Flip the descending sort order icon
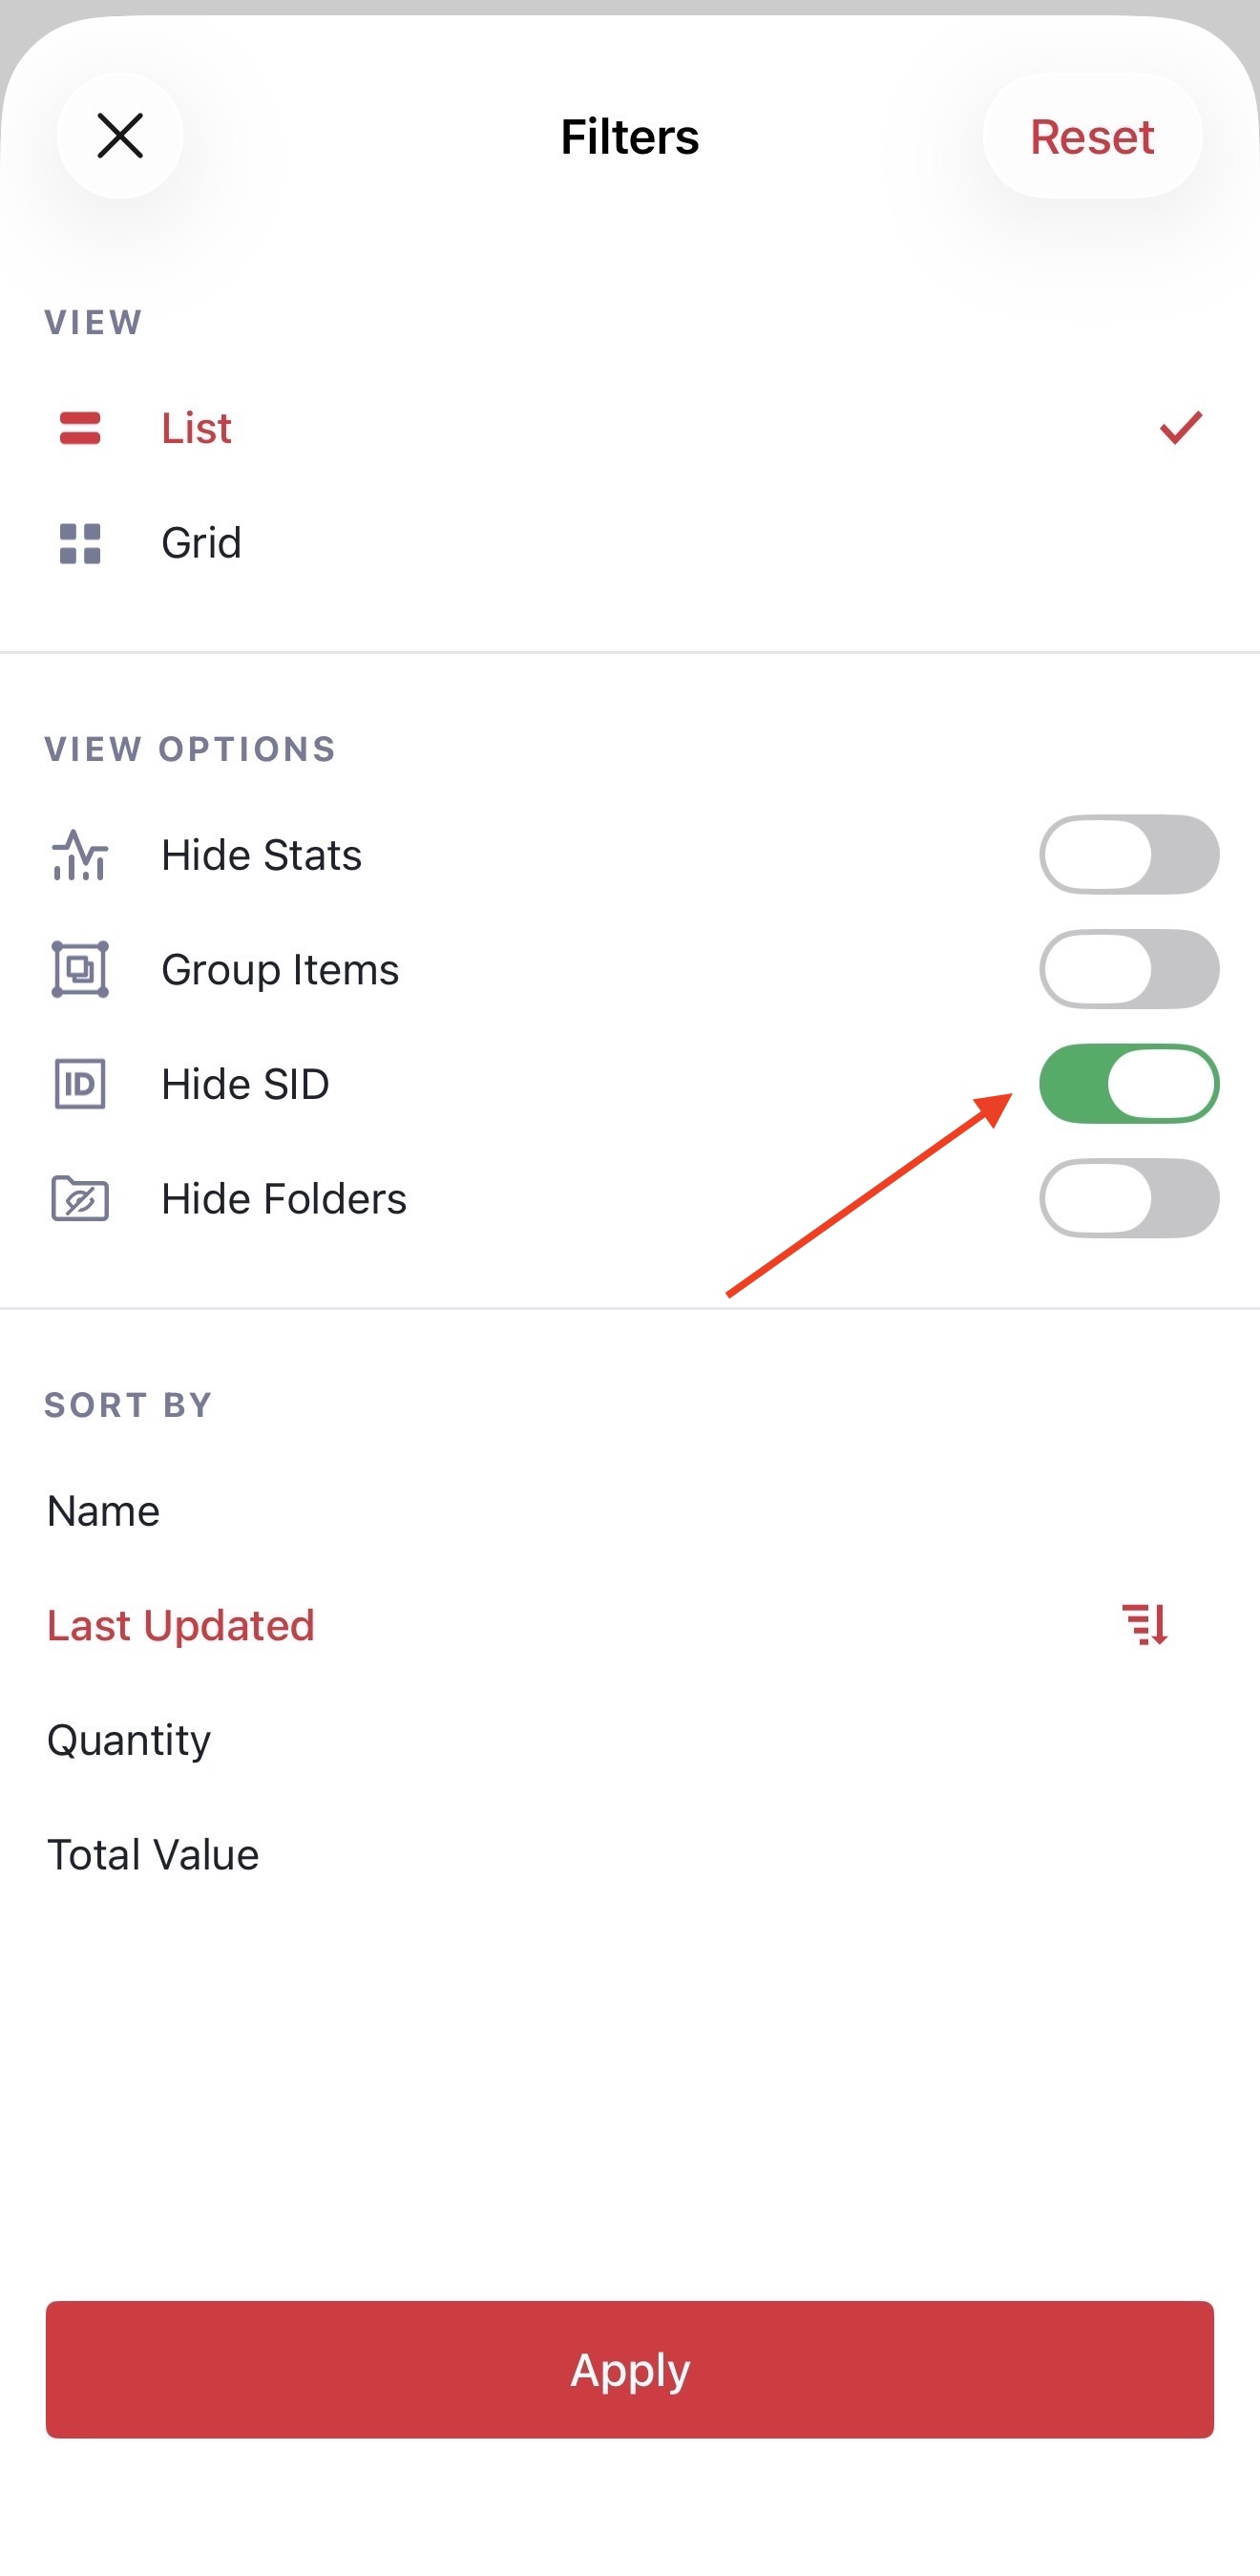Viewport: 1260px width, 2576px height. 1145,1625
